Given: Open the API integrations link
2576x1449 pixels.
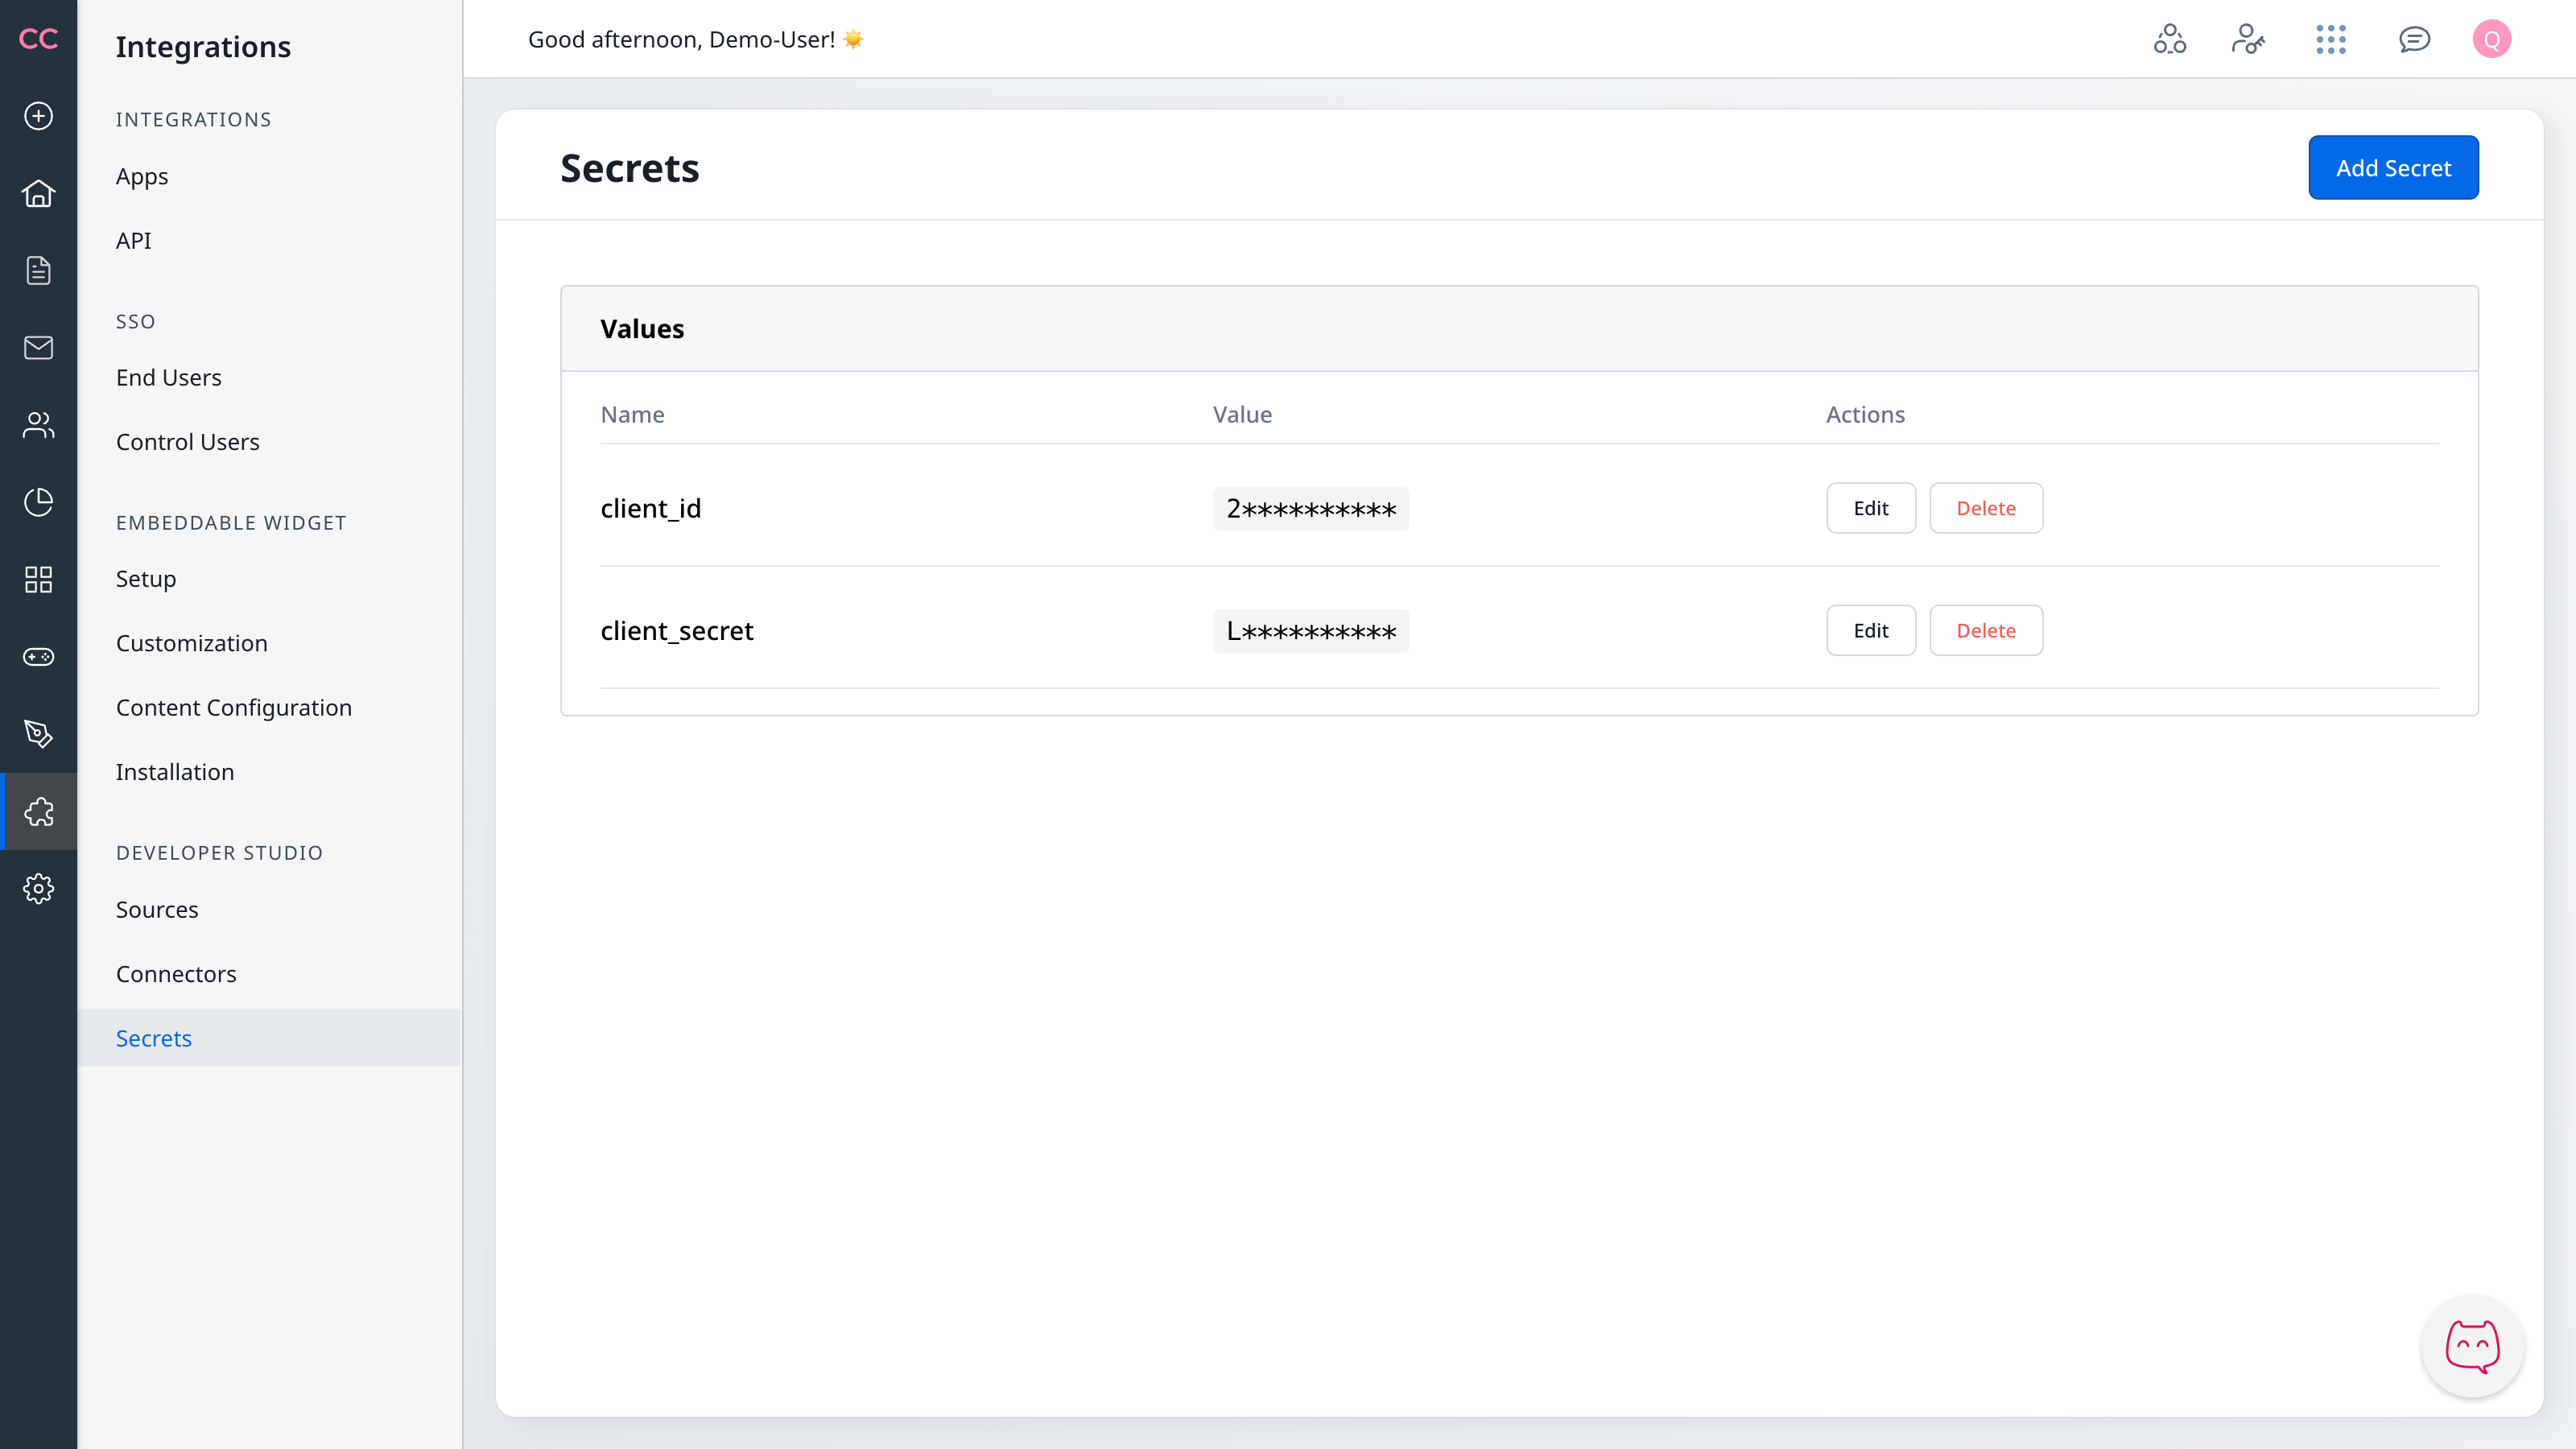Looking at the screenshot, I should pyautogui.click(x=133, y=240).
